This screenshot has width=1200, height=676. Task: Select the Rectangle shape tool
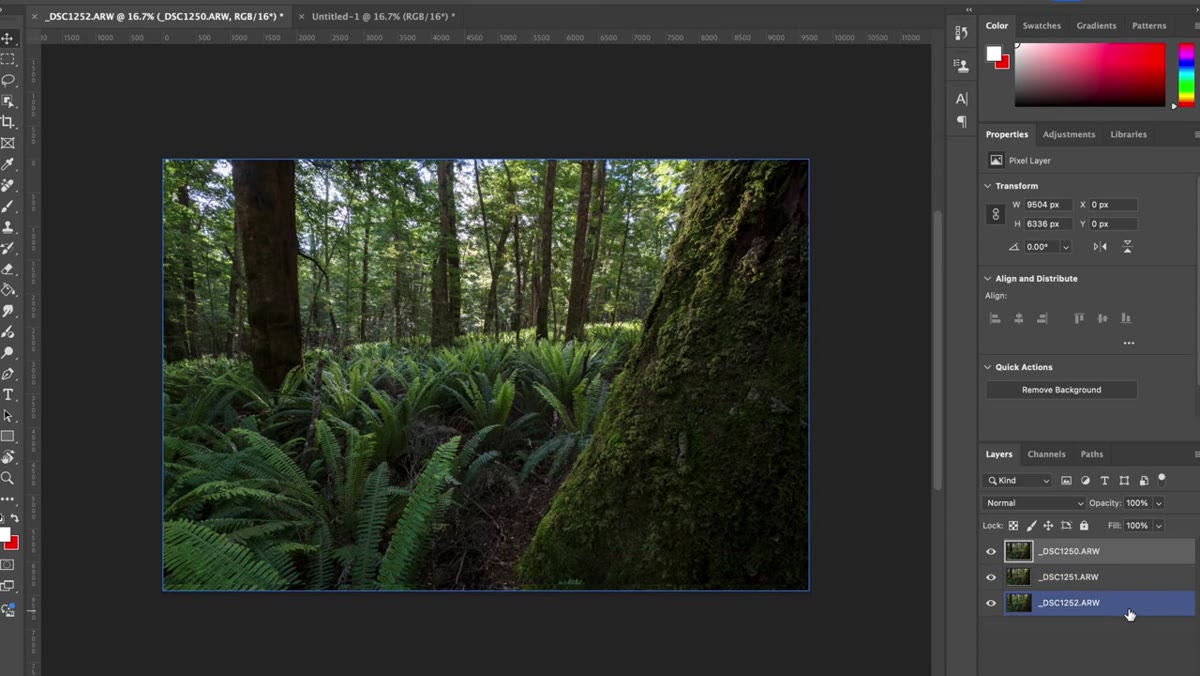pos(7,437)
